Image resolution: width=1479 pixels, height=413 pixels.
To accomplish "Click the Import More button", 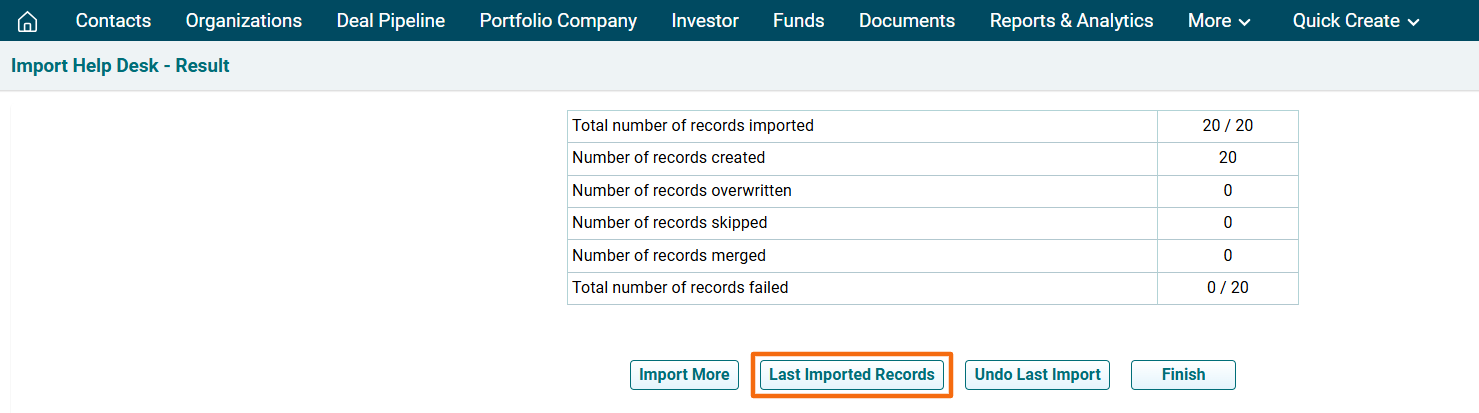I will 684,375.
